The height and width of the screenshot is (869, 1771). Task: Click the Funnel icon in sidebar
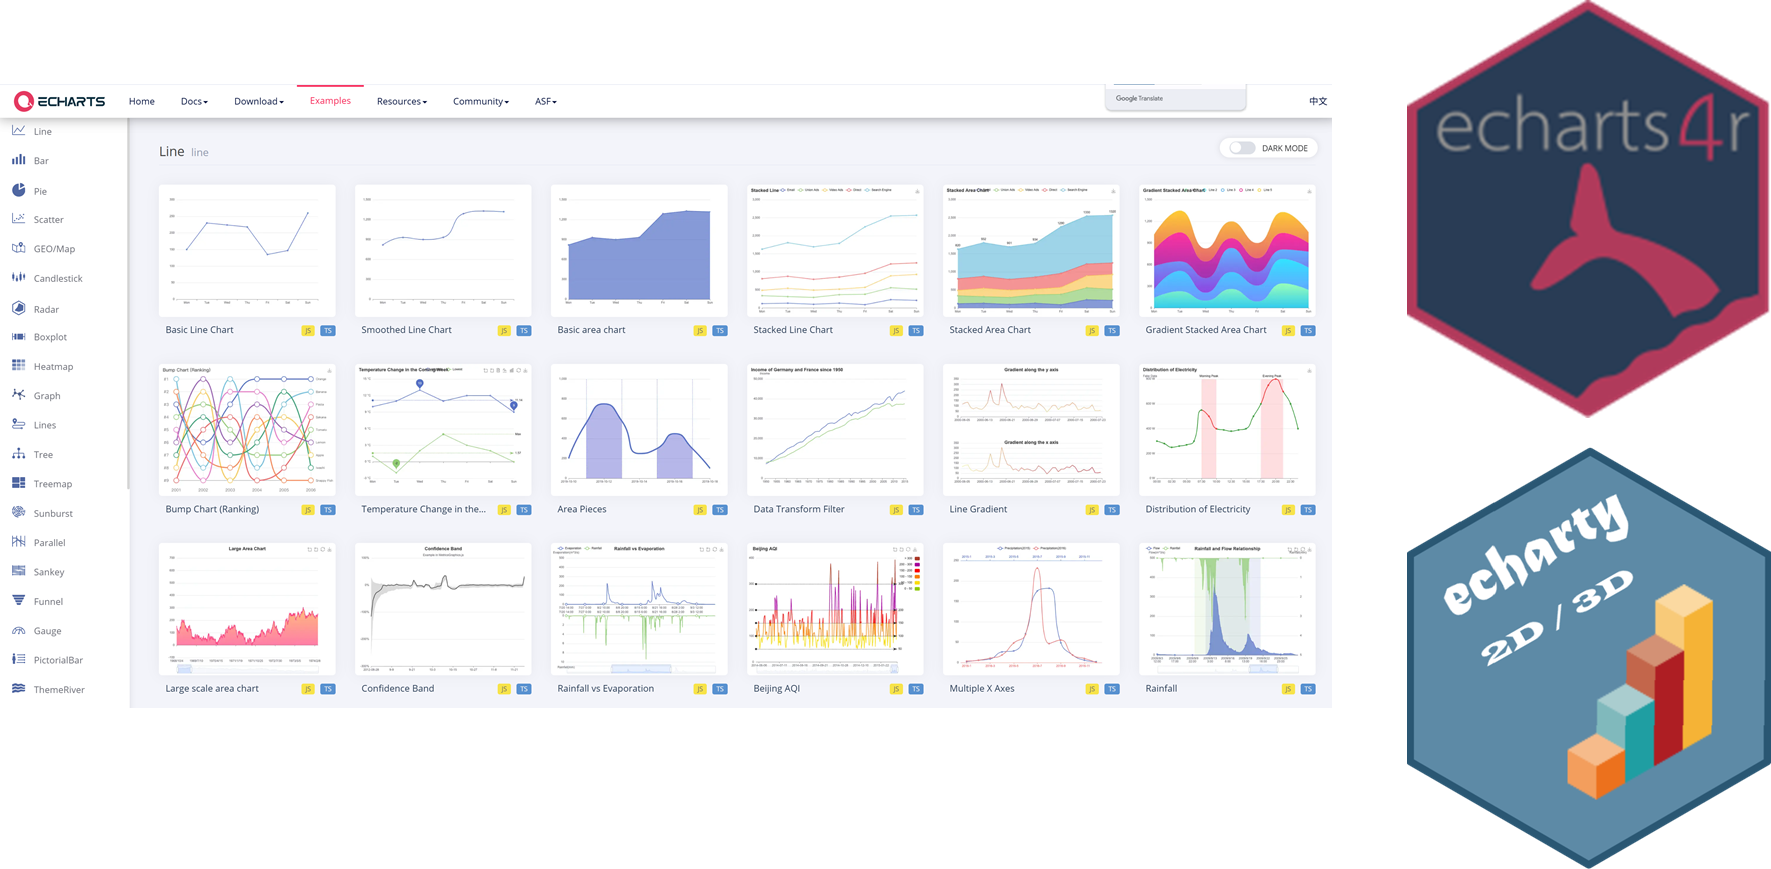coord(19,601)
